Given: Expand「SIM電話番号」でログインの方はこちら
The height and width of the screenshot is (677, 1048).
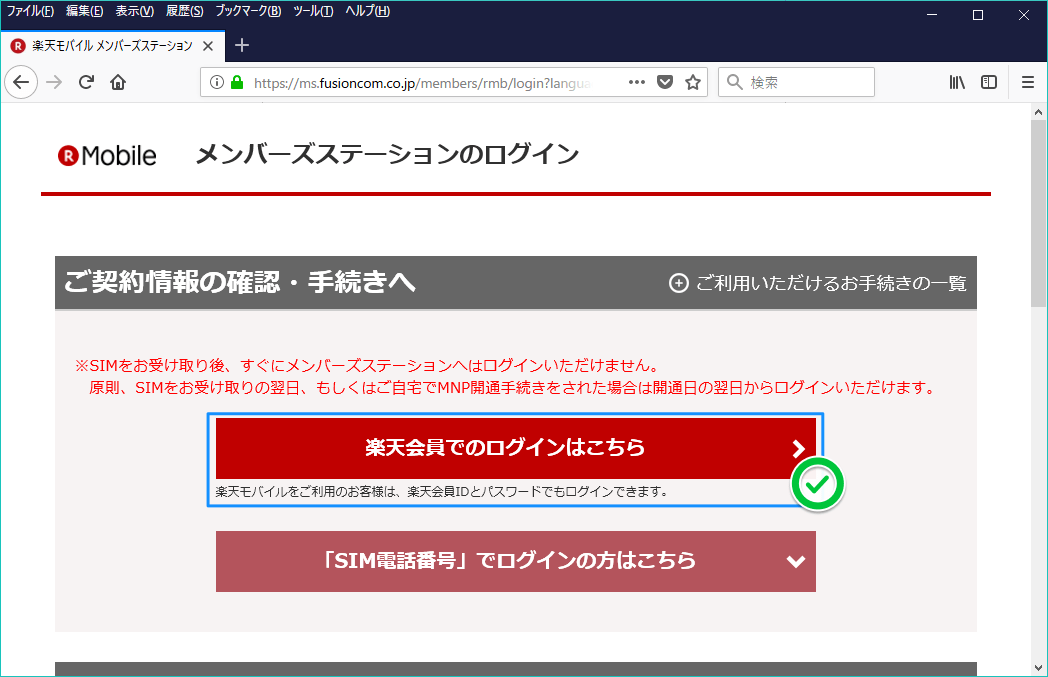Looking at the screenshot, I should (x=515, y=561).
